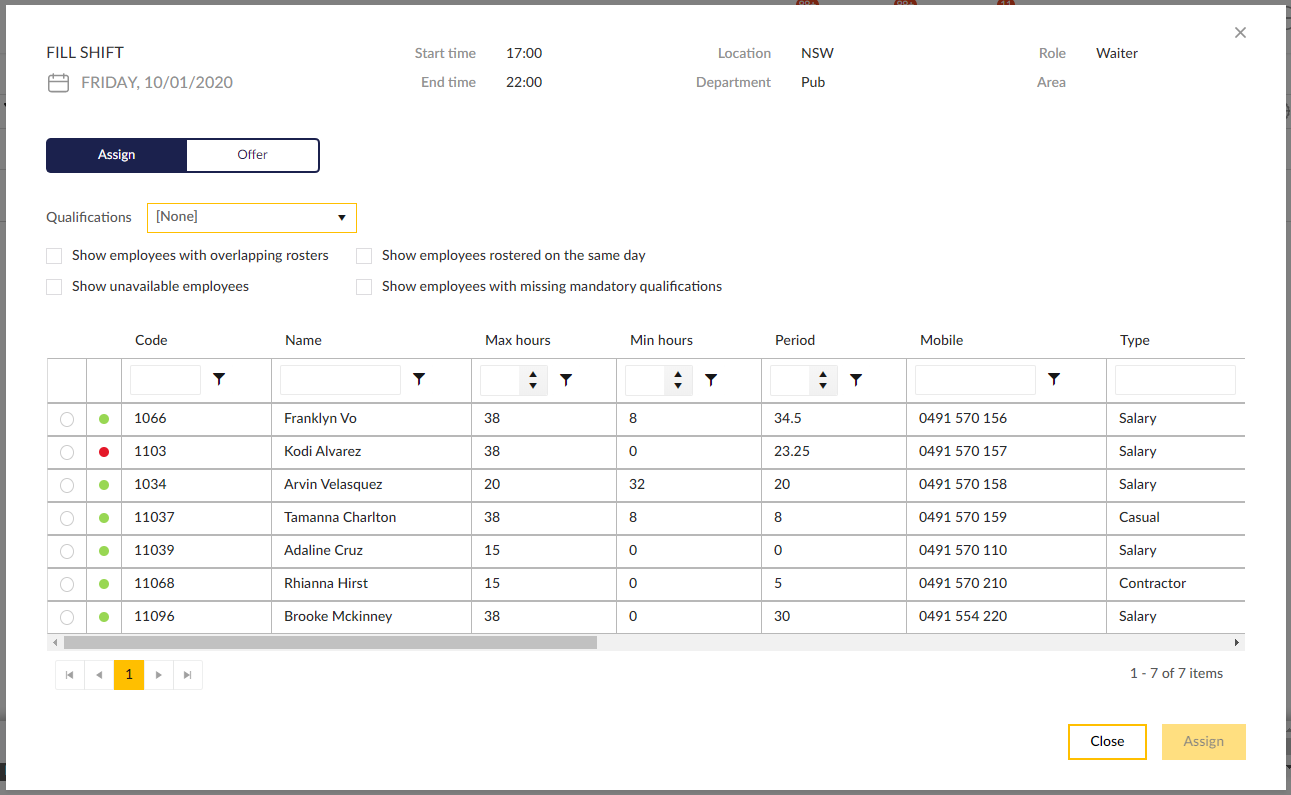This screenshot has height=795, width=1291.
Task: Focus the Mobile filter input field
Action: [x=975, y=380]
